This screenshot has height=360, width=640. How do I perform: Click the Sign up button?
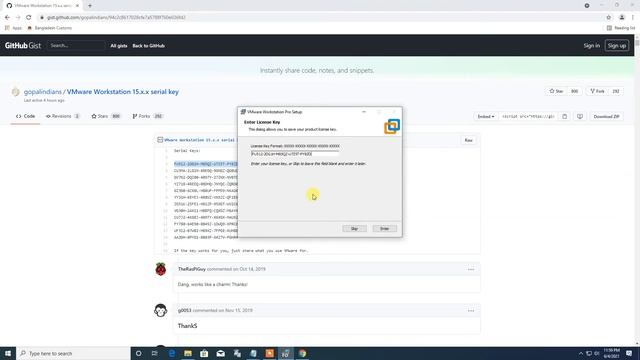coord(617,46)
